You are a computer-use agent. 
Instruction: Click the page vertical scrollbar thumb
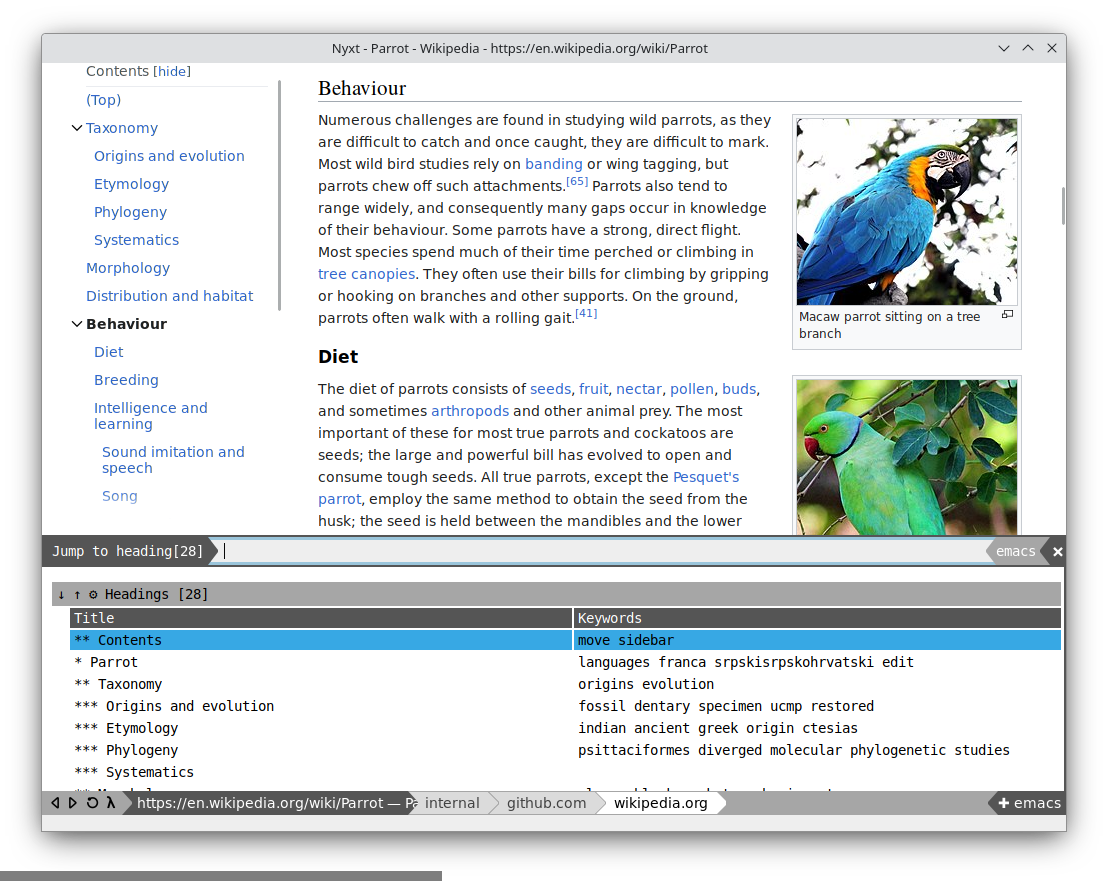(x=1063, y=206)
